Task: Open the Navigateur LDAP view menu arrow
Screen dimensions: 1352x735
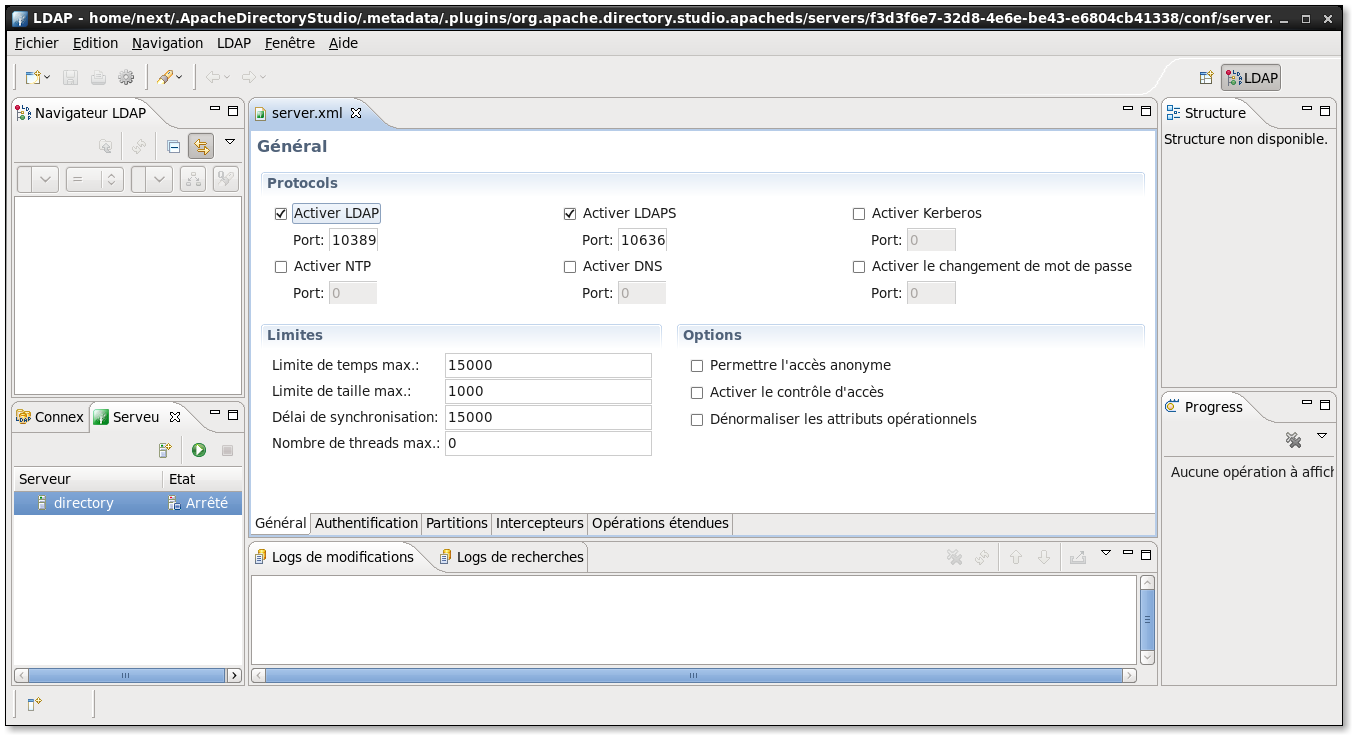Action: (230, 142)
